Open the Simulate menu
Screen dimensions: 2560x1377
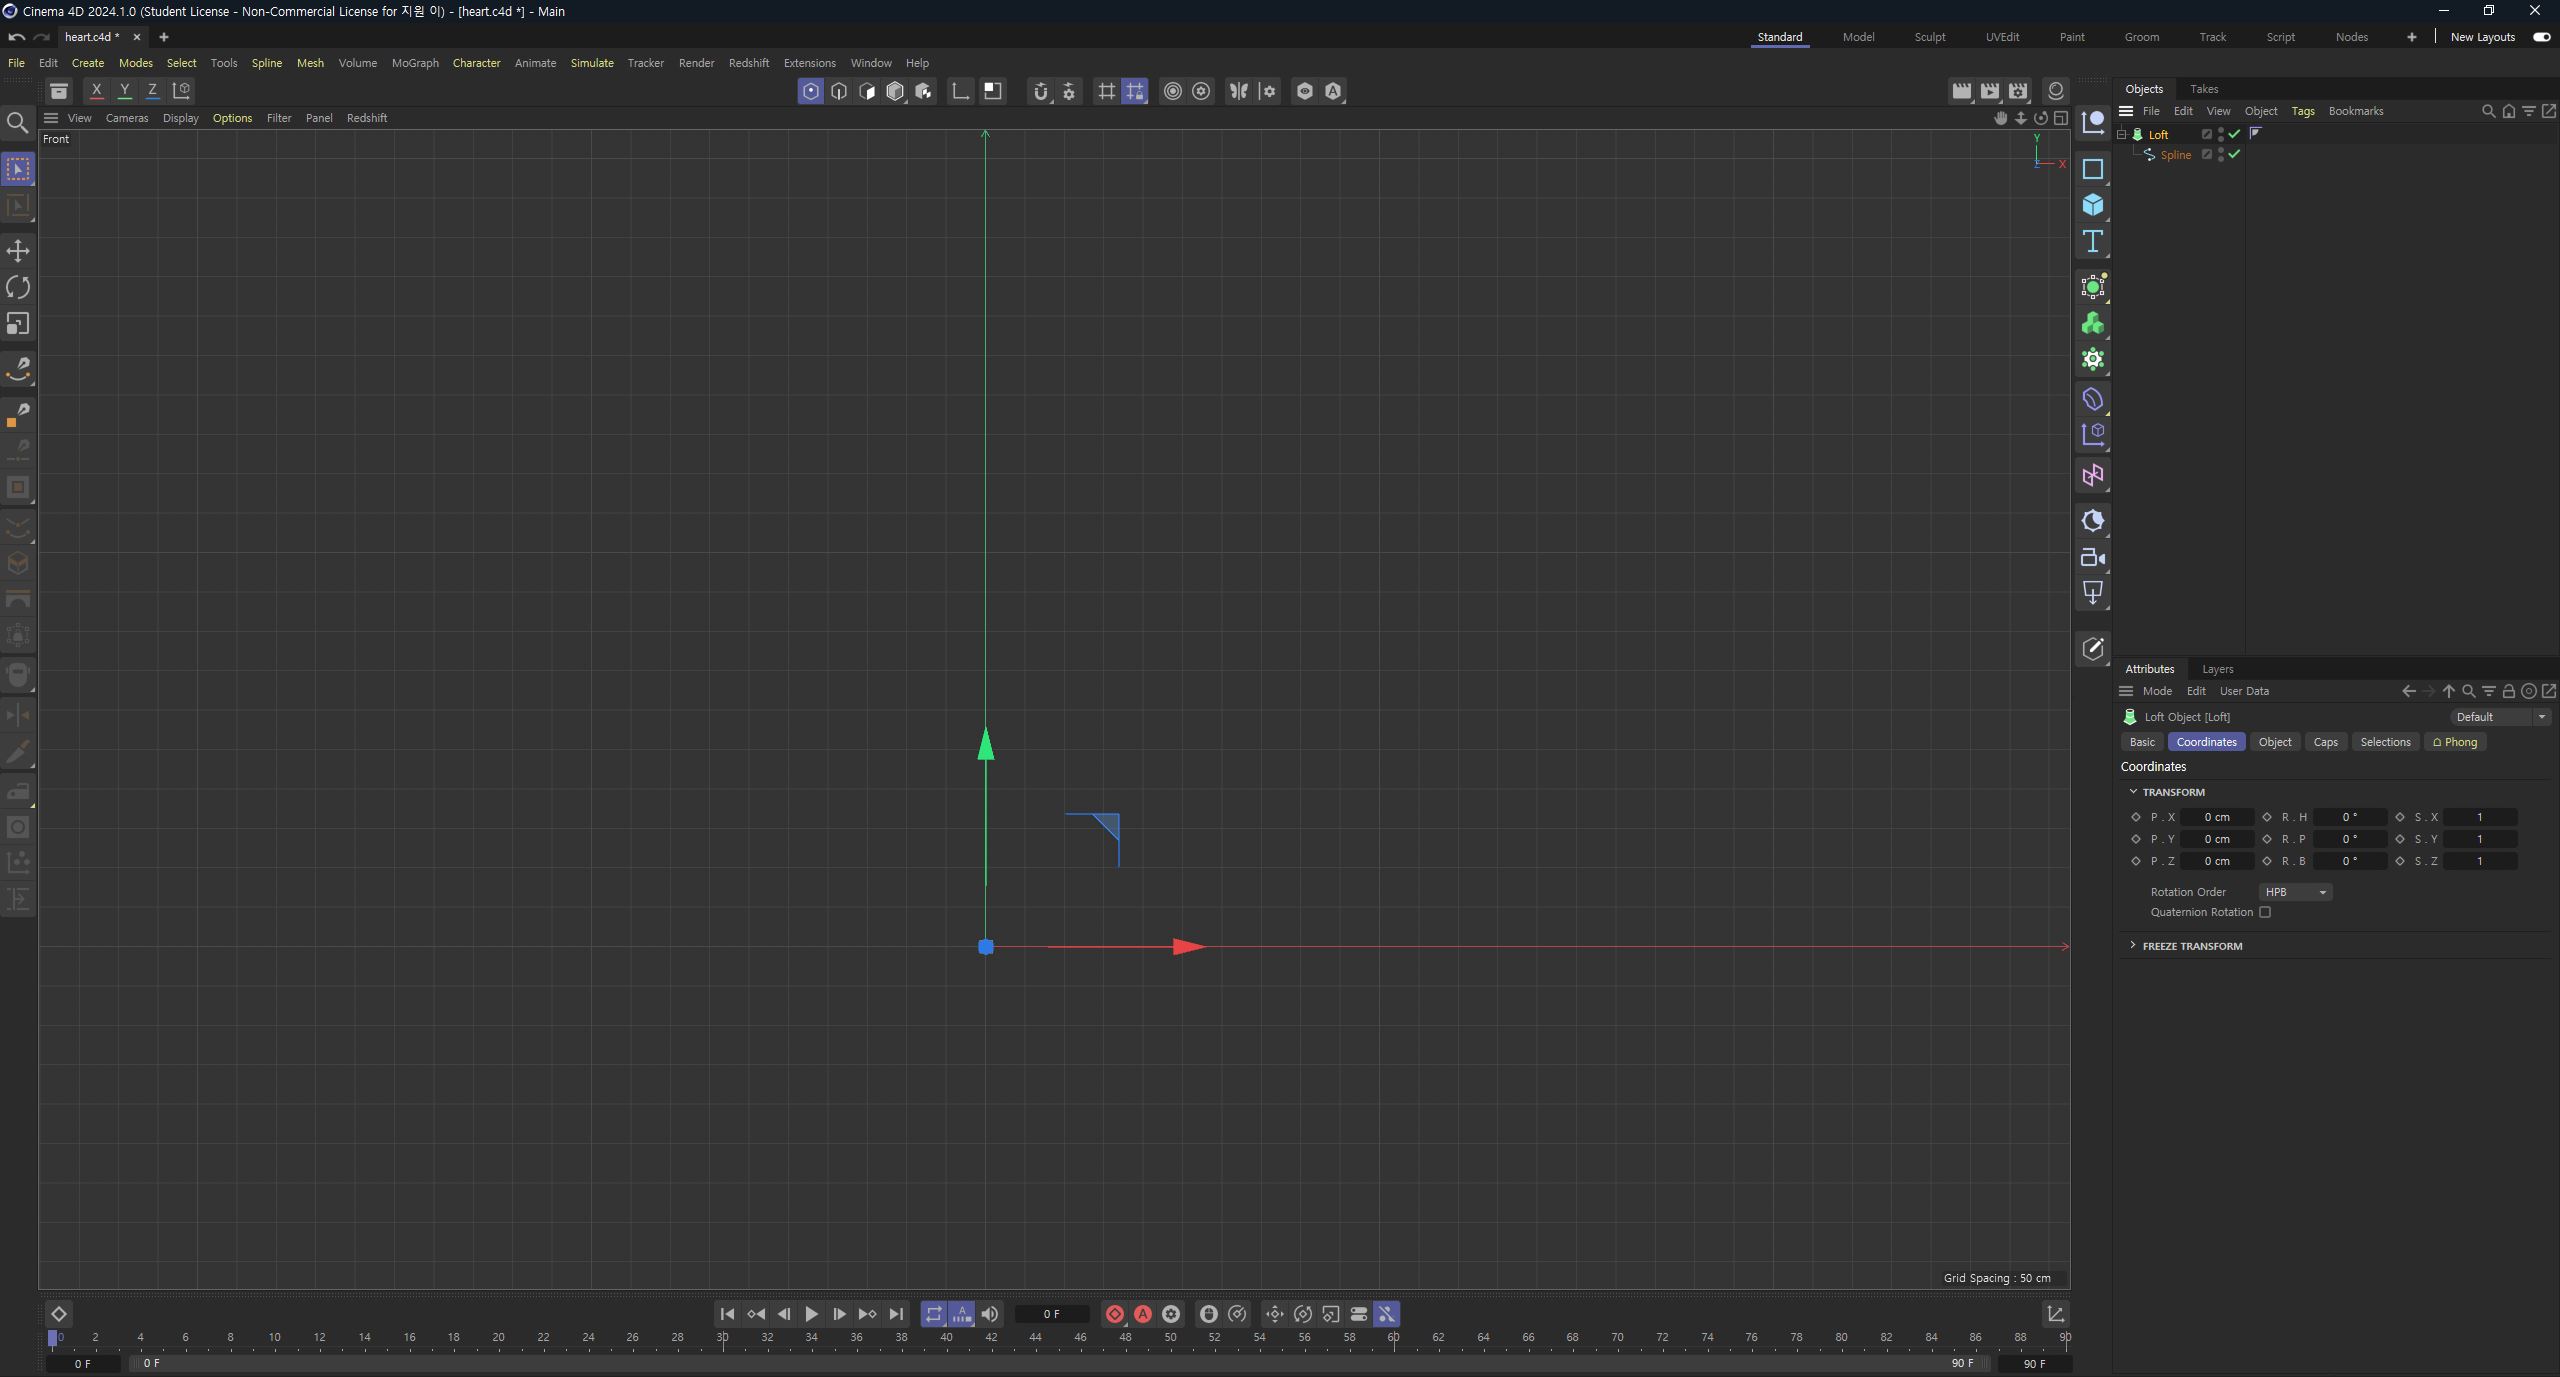point(592,63)
